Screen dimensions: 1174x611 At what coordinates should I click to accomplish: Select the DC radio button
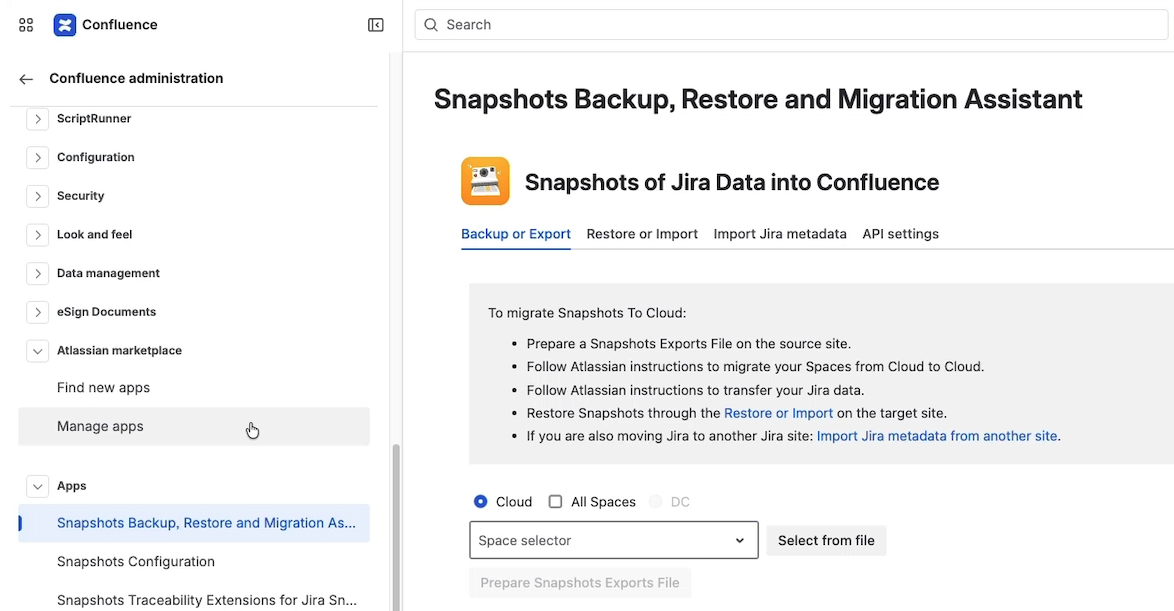click(656, 502)
